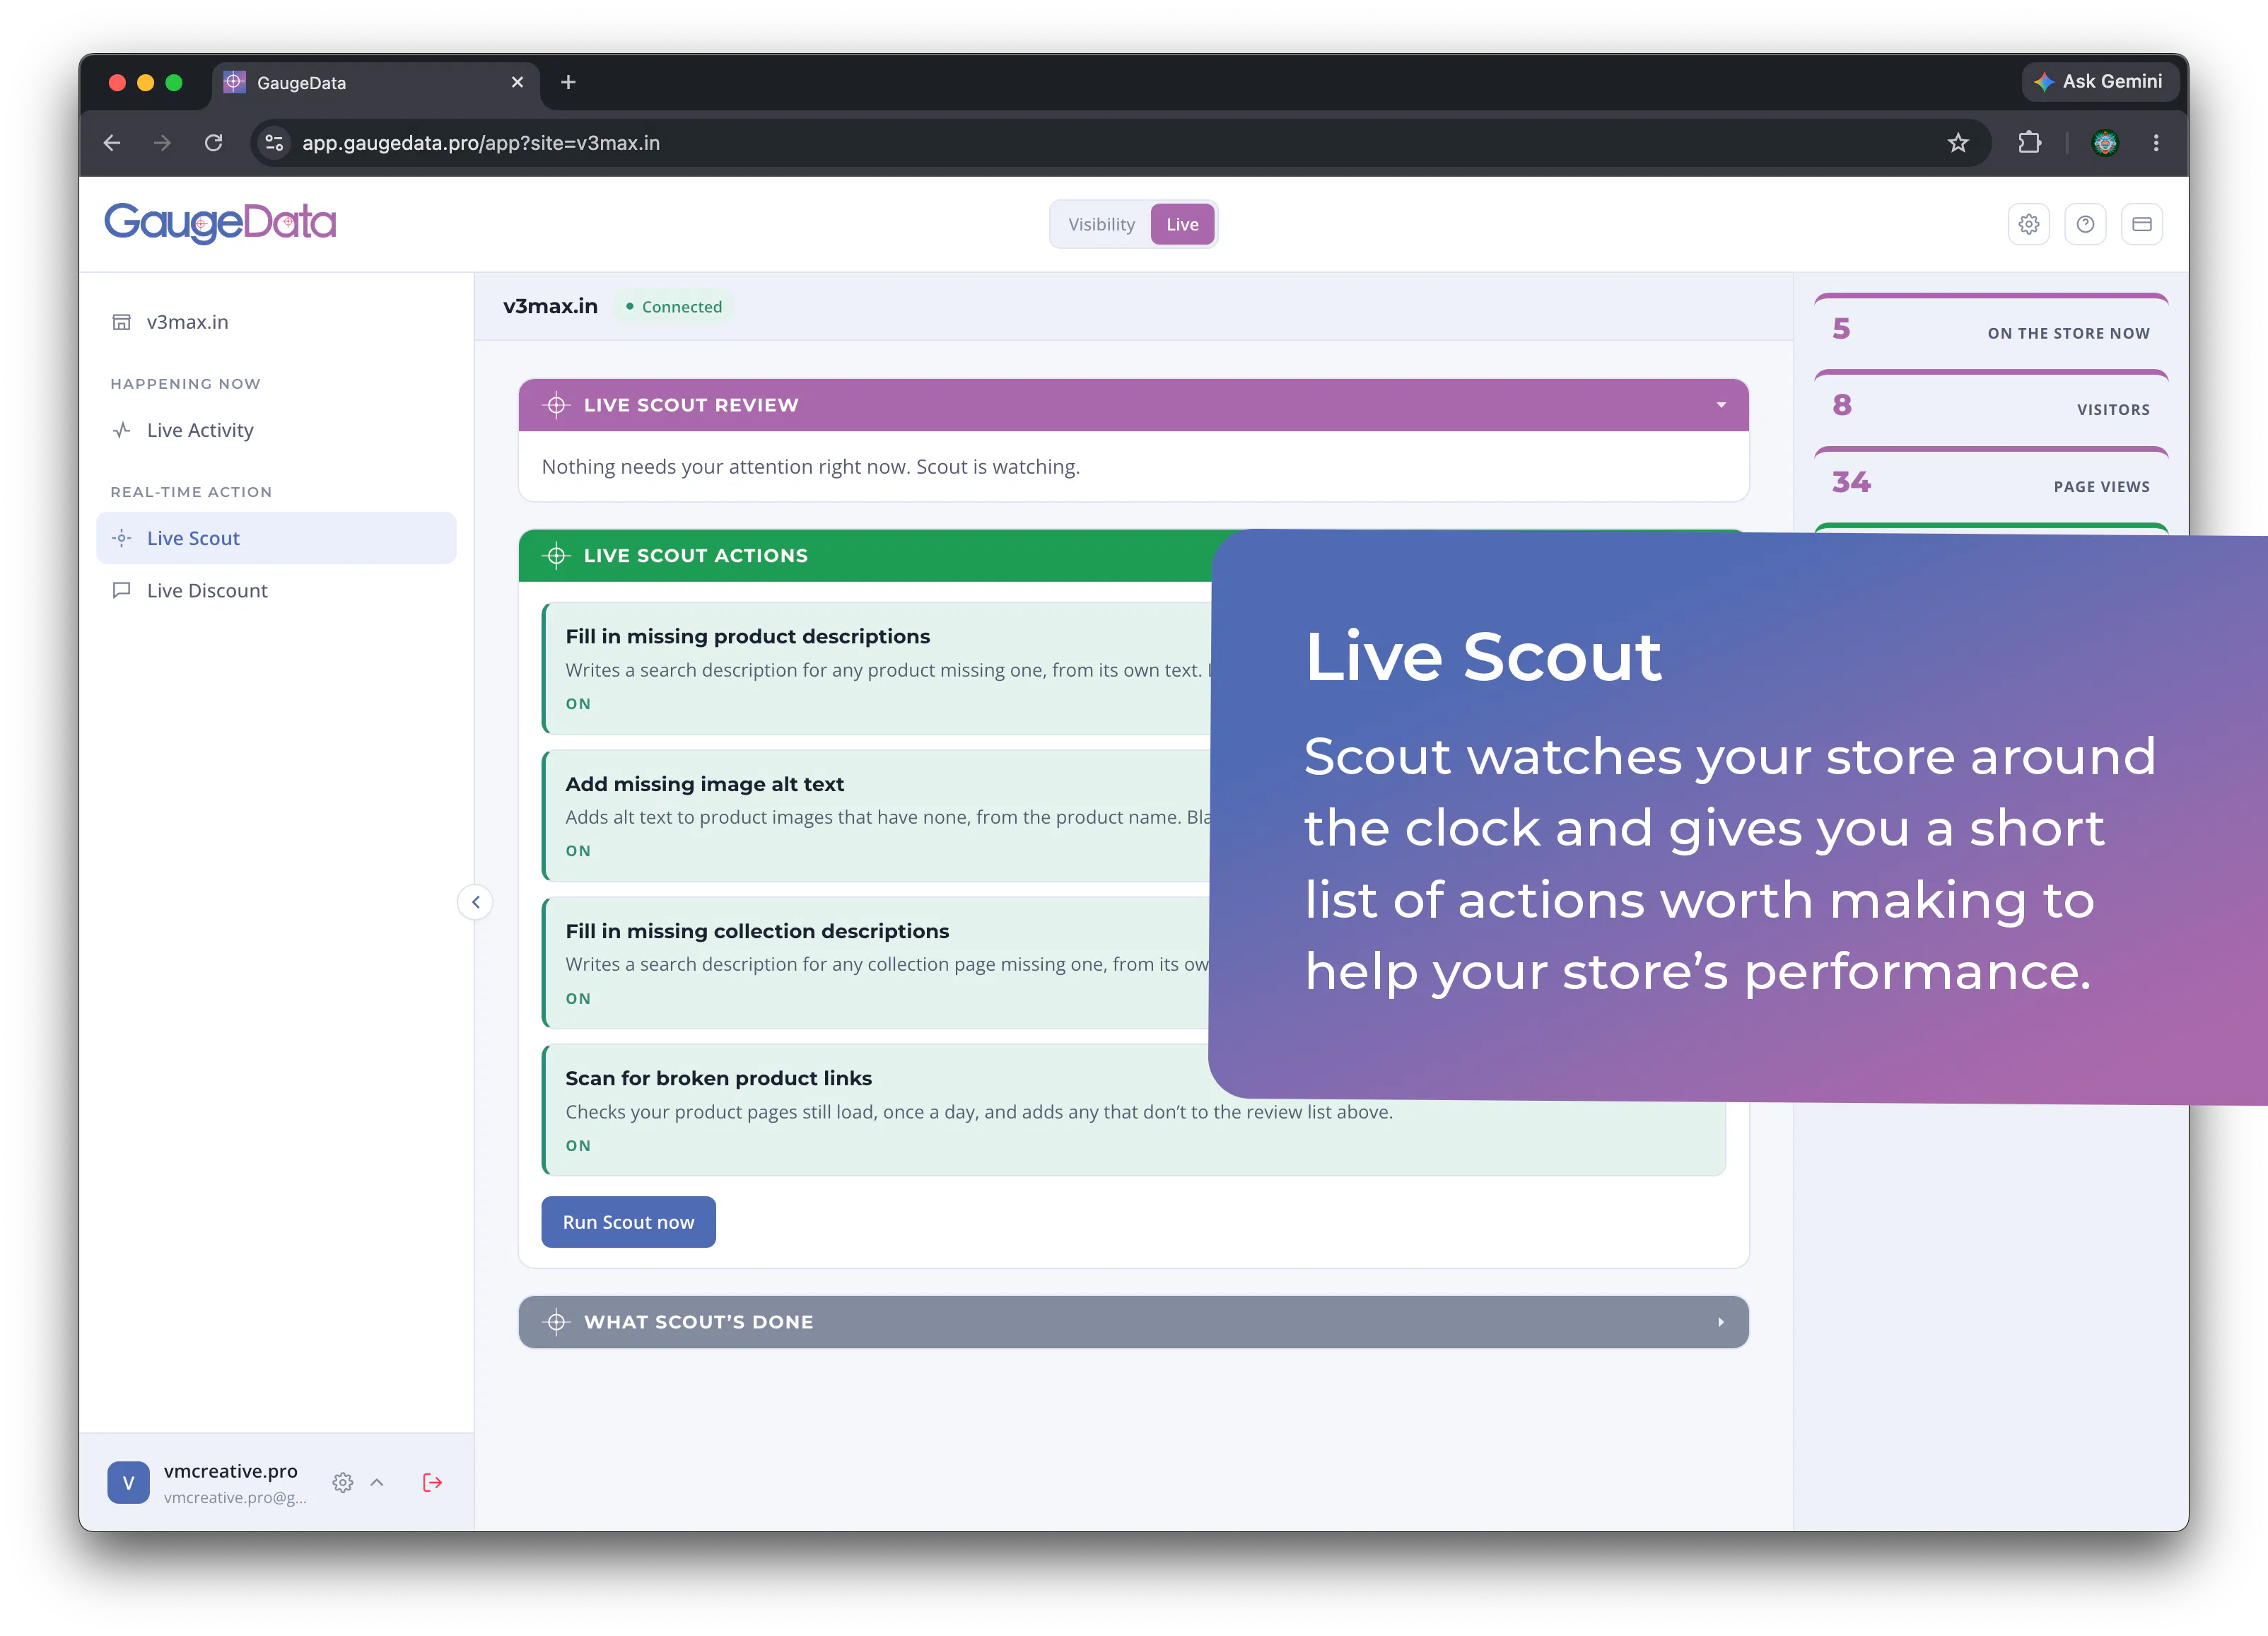
Task: Click the V avatar for vmcreative.pro
Action: (x=128, y=1482)
